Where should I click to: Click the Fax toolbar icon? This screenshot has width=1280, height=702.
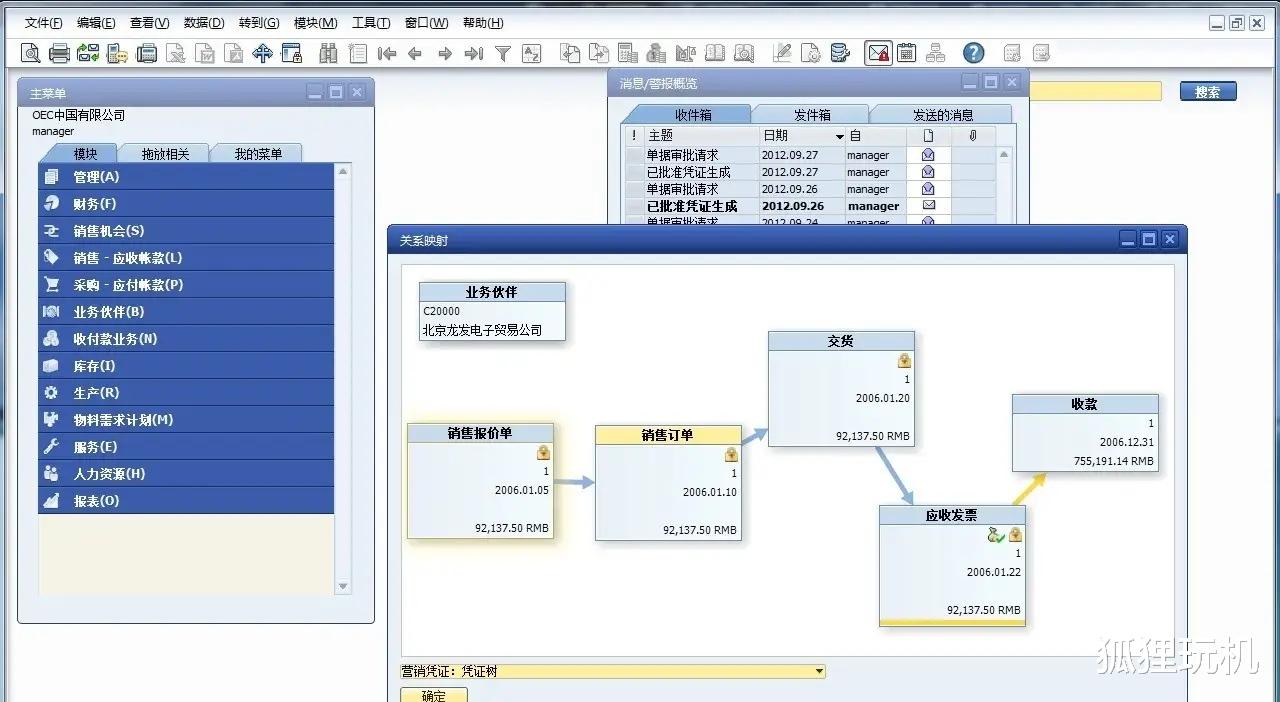point(147,53)
